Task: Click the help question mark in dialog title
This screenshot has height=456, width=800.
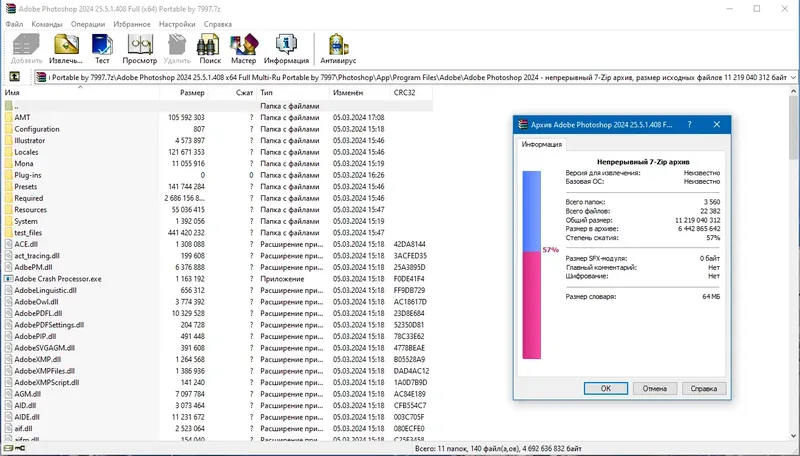Action: pos(689,124)
